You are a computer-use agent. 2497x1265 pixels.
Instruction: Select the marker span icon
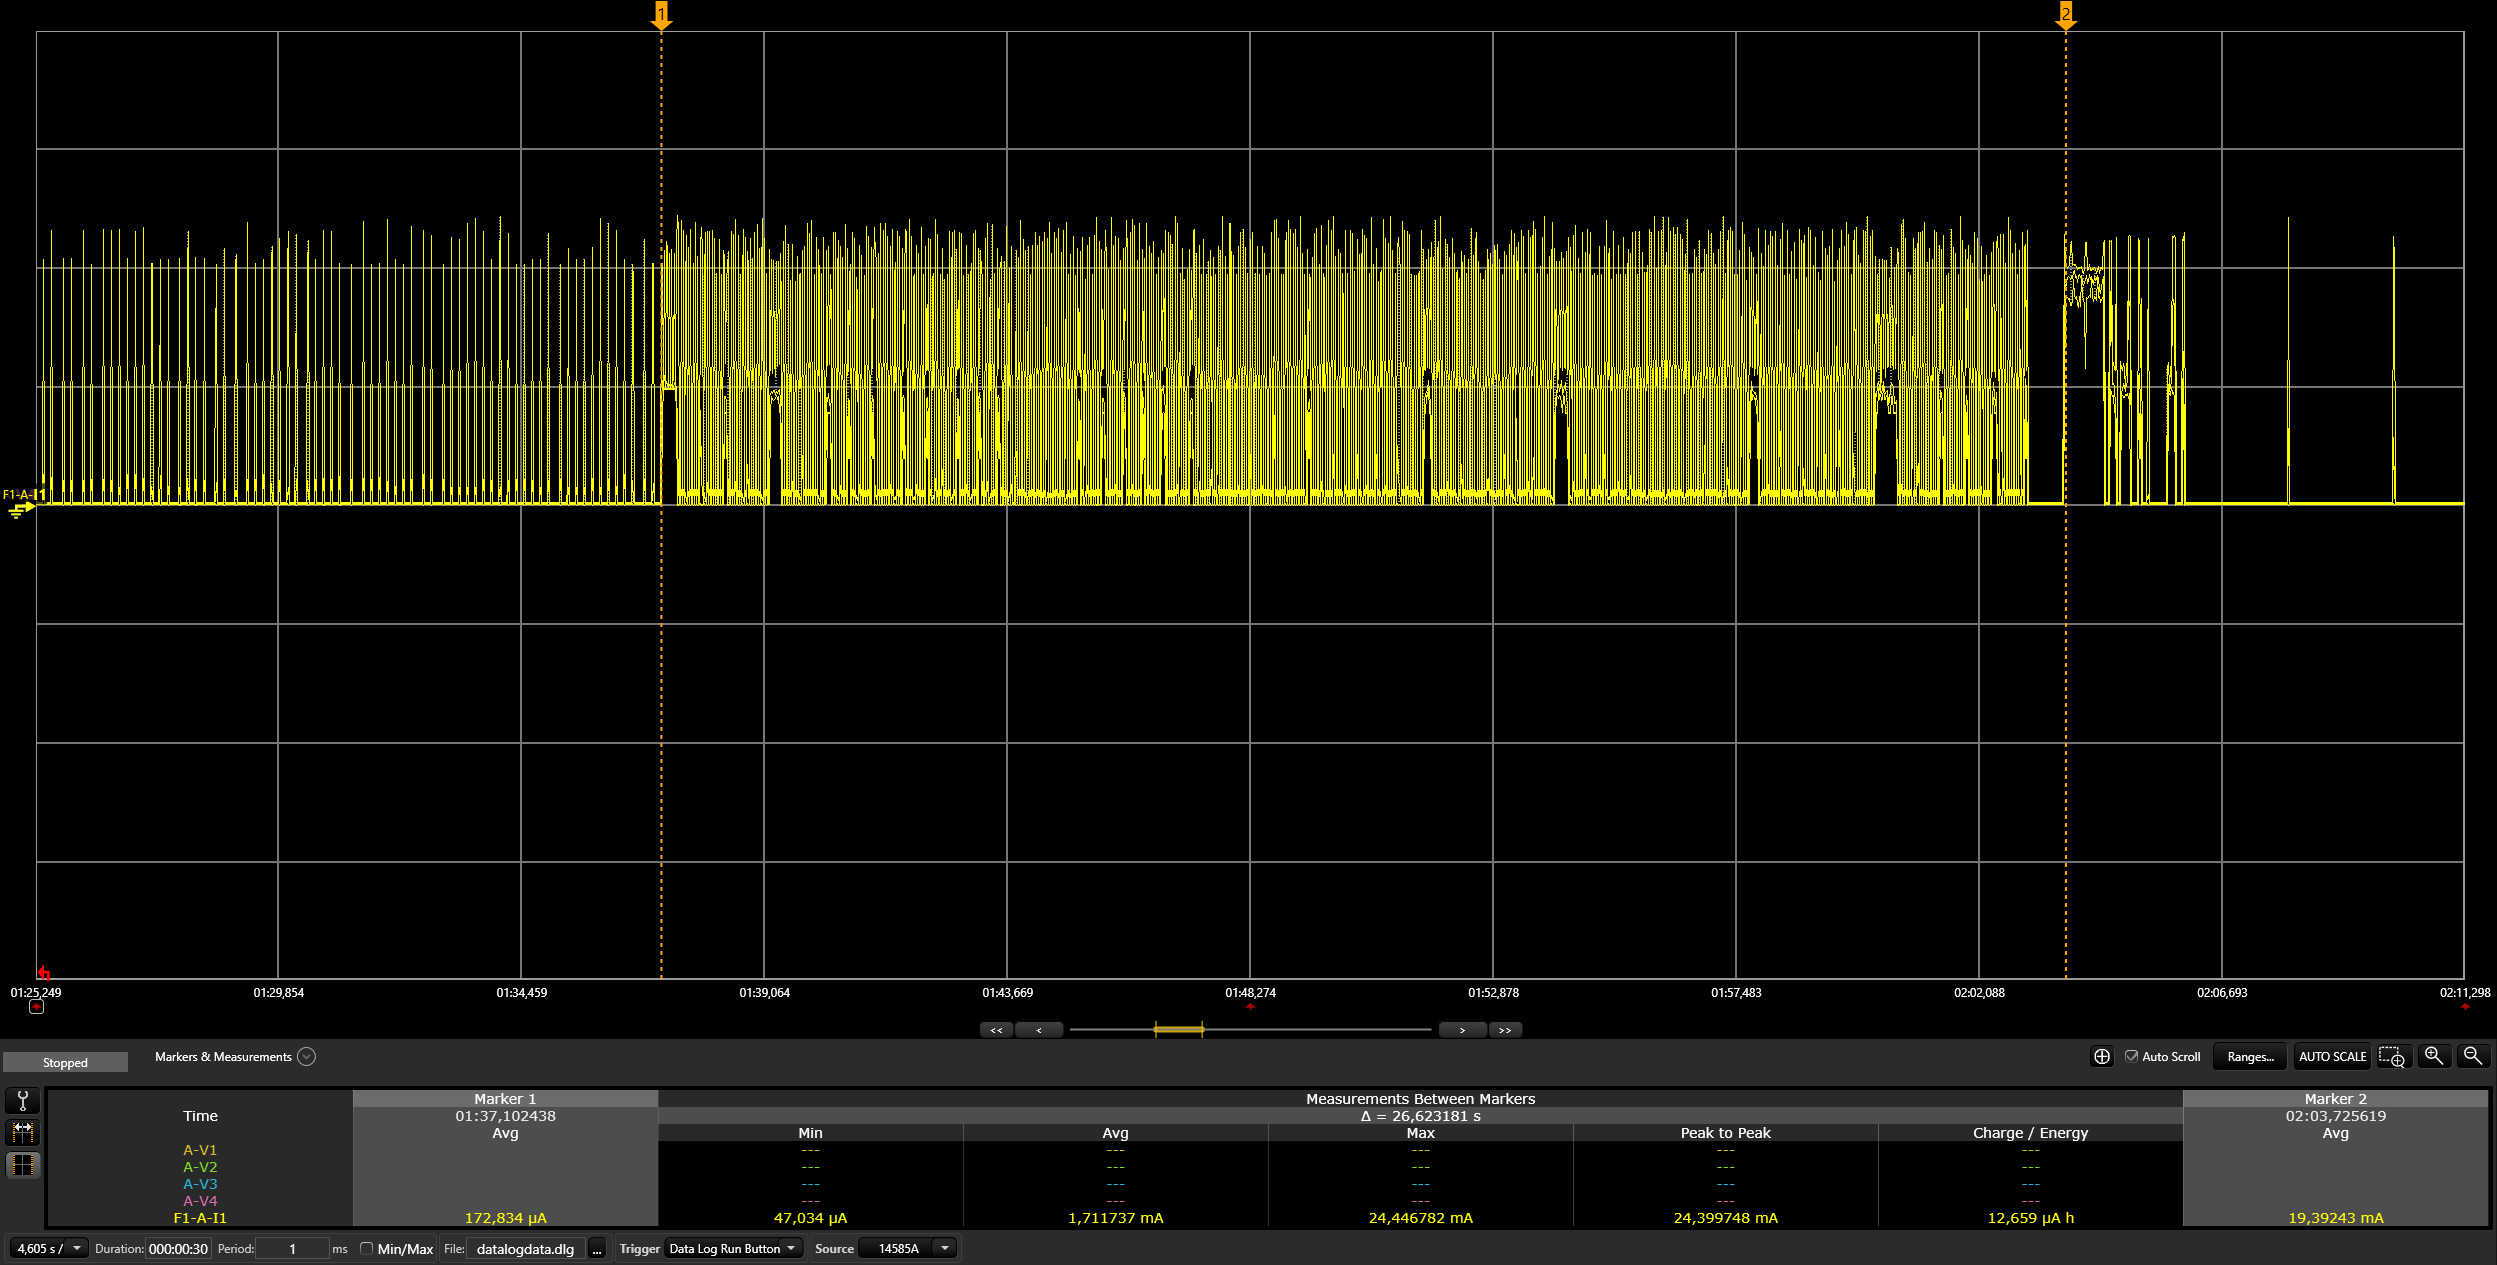tap(22, 1132)
